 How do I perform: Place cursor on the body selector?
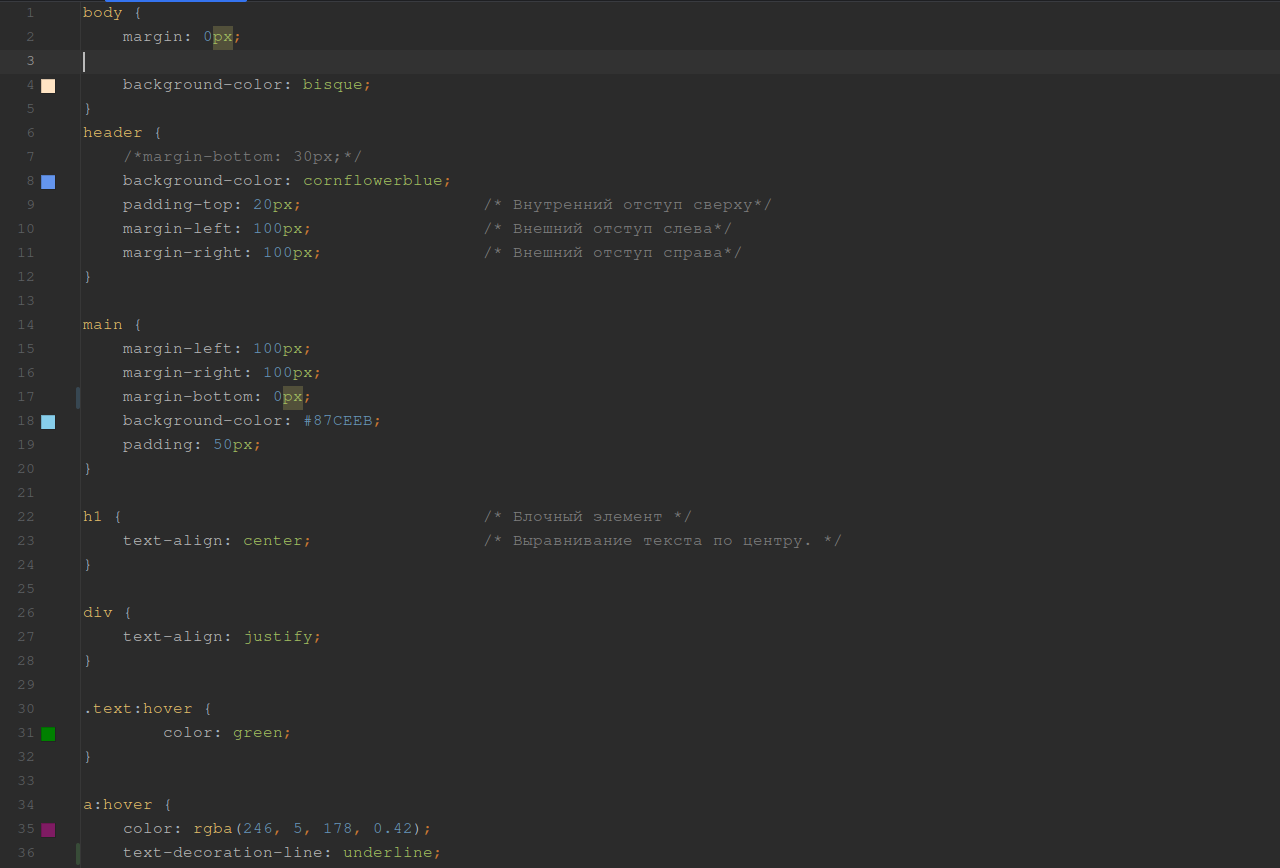pyautogui.click(x=102, y=13)
